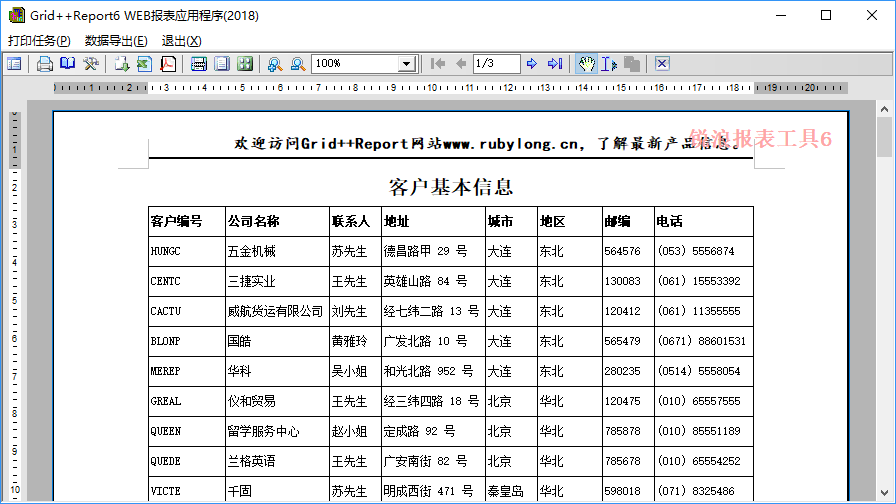This screenshot has width=896, height=504.
Task: Toggle the page thumbnail panel icon
Action: pyautogui.click(x=14, y=64)
